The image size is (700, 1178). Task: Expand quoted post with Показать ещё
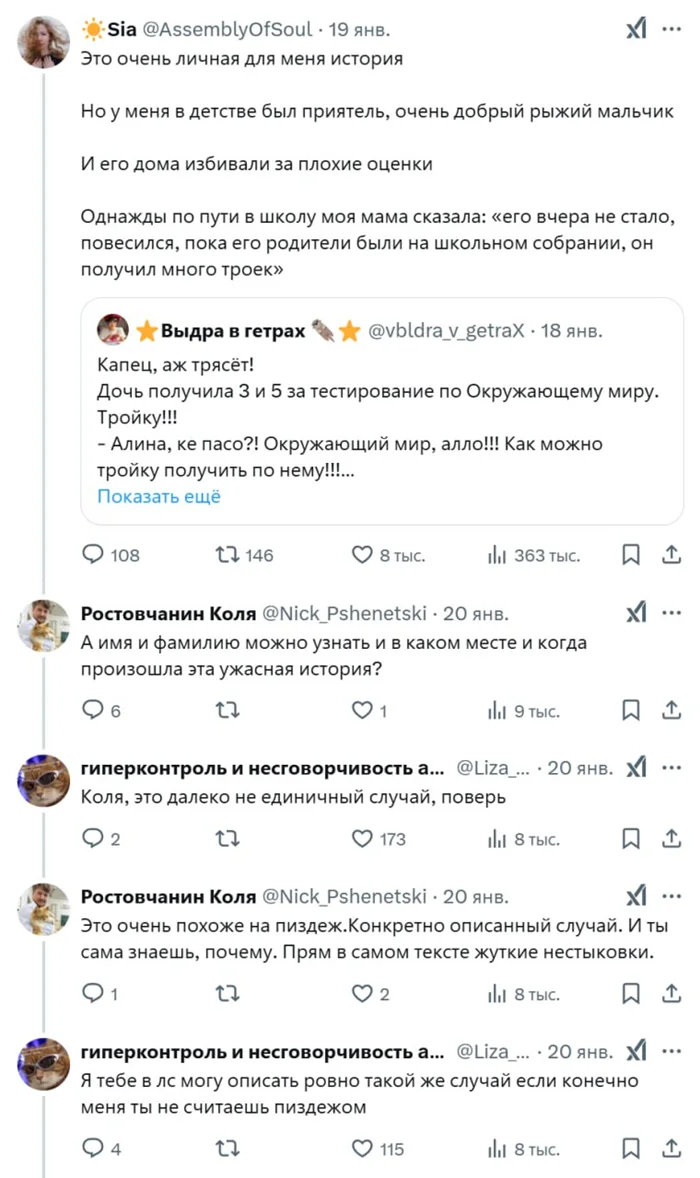coord(159,497)
